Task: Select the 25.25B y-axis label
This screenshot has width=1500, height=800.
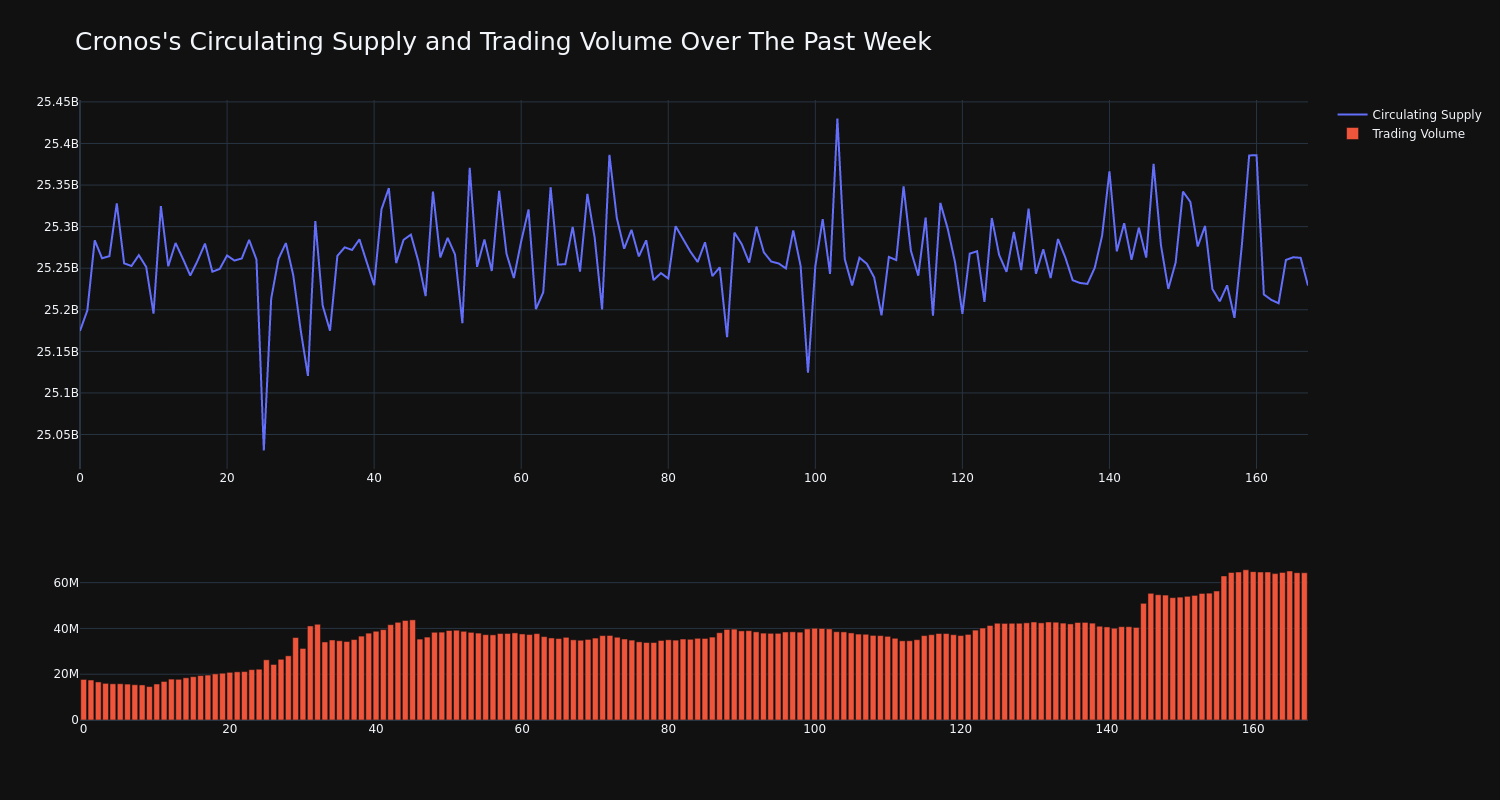Action: (x=57, y=268)
